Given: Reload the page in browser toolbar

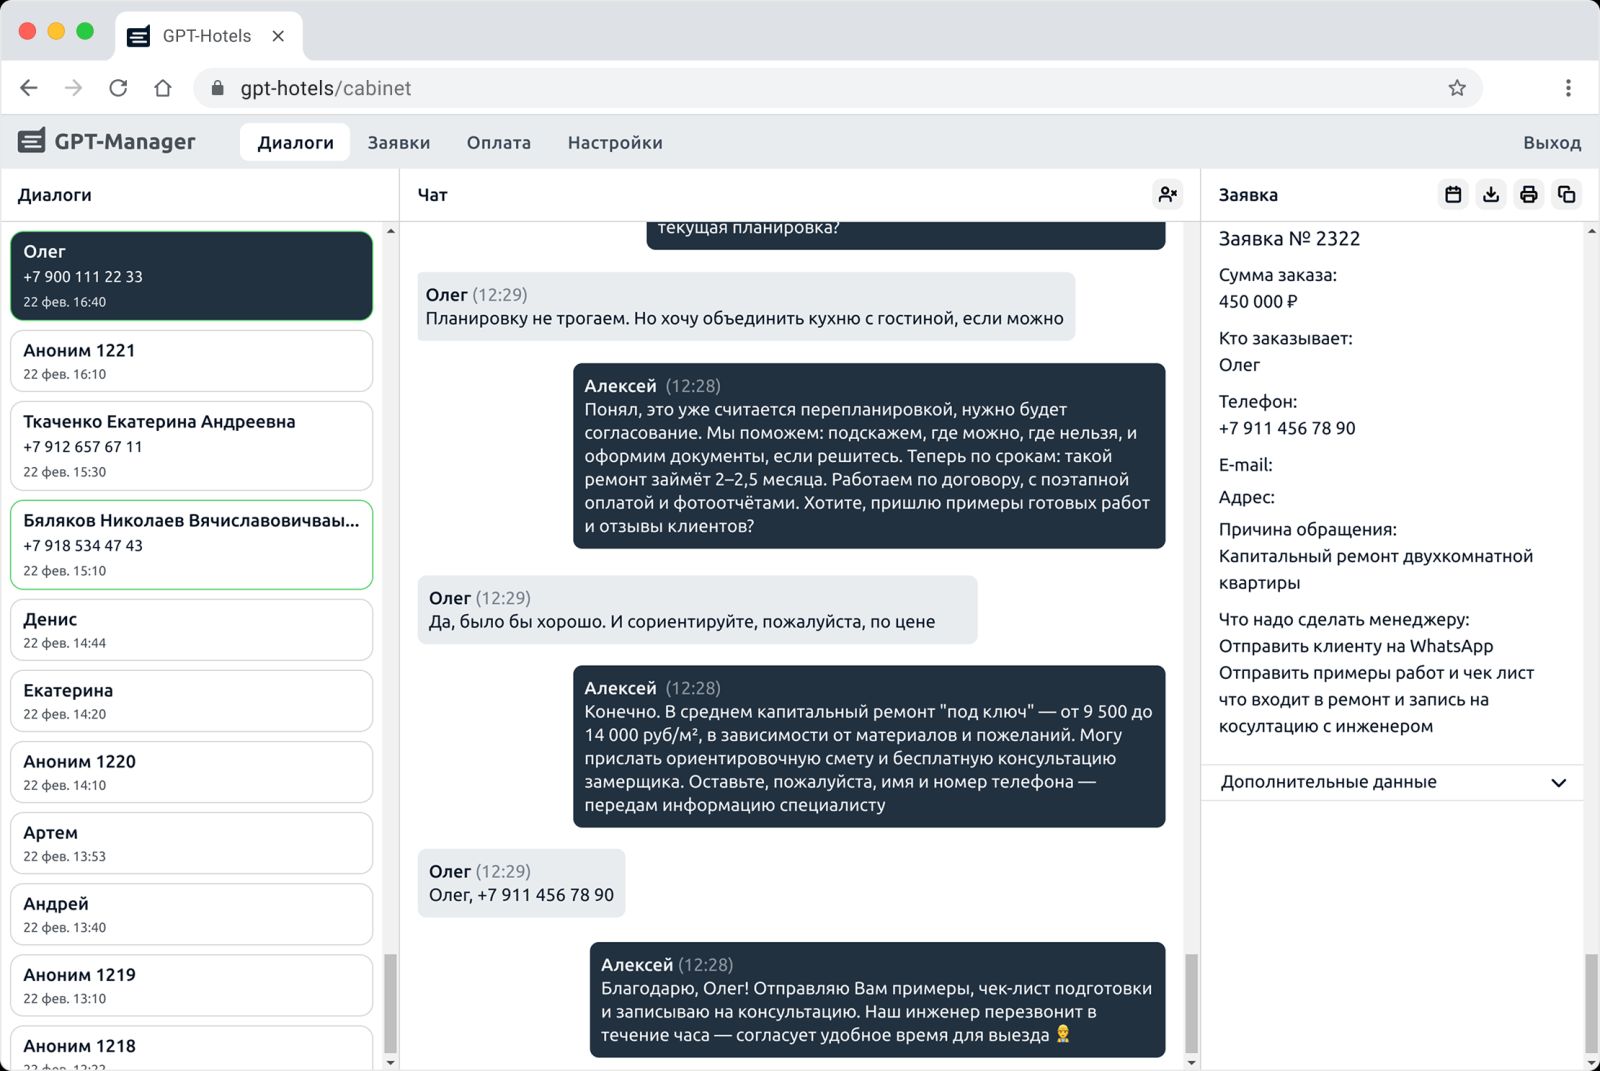Looking at the screenshot, I should pos(118,88).
